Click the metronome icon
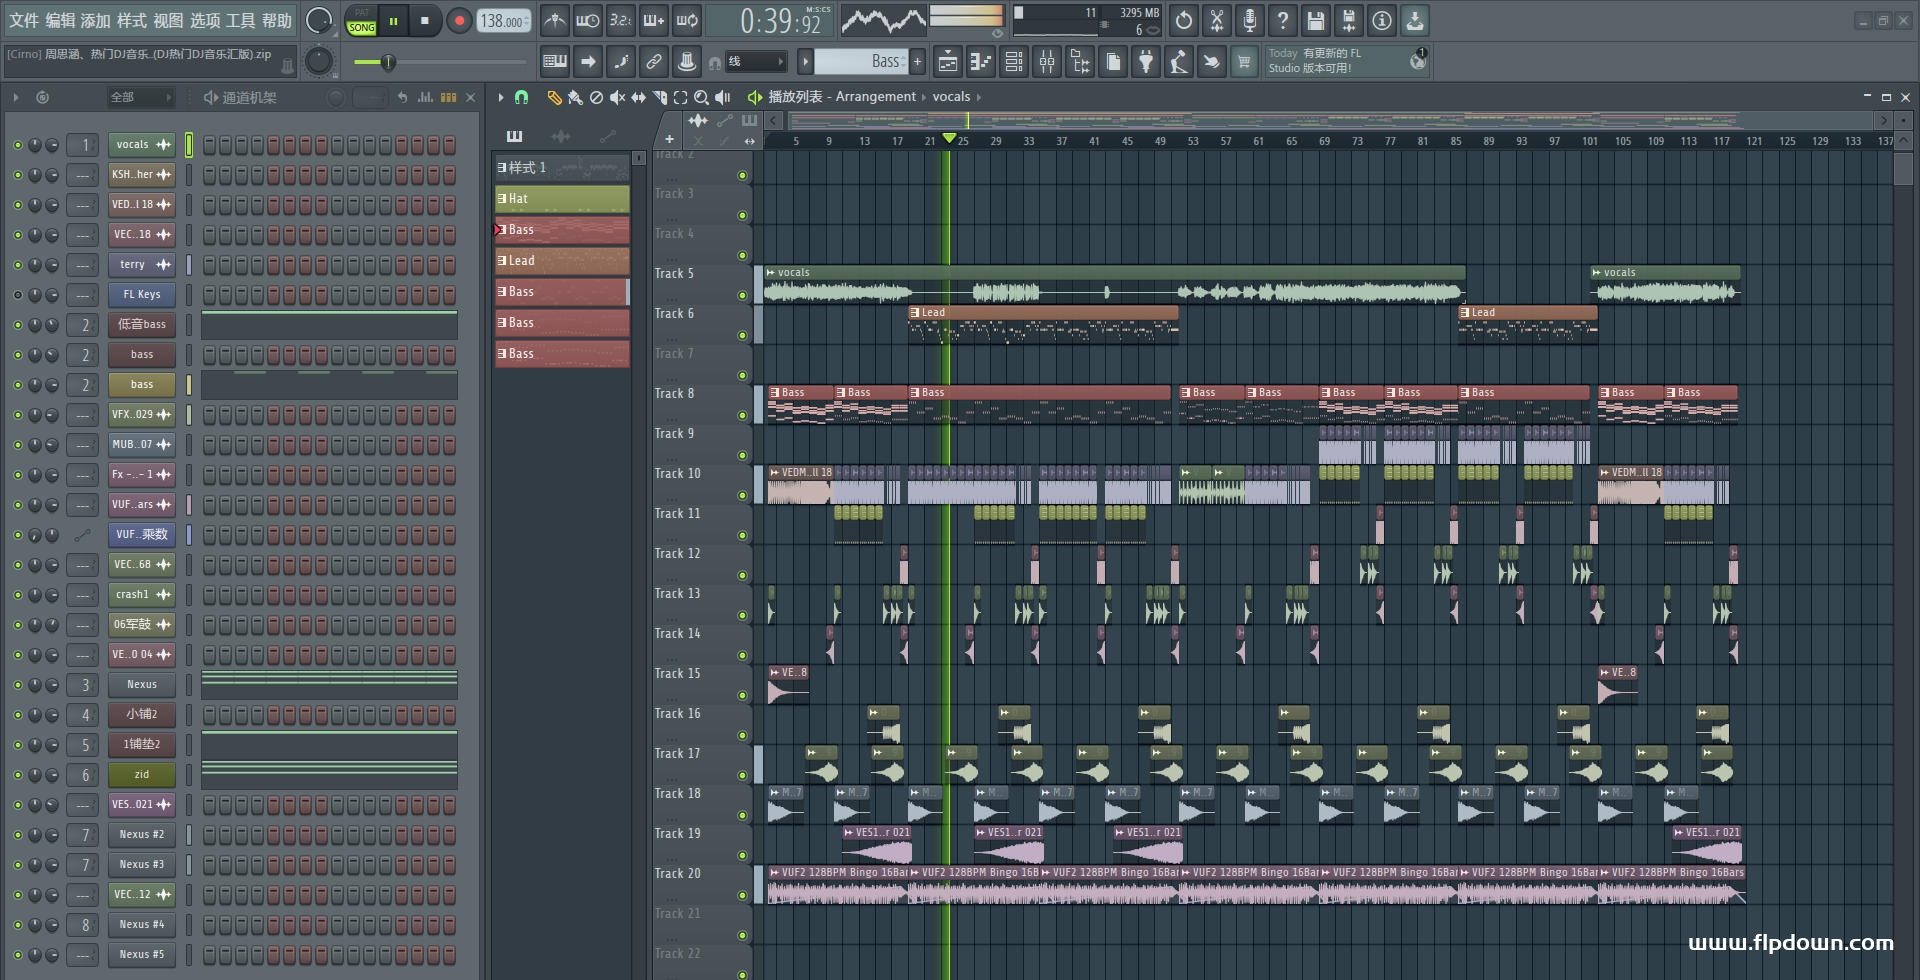Viewport: 1920px width, 980px height. tap(555, 20)
